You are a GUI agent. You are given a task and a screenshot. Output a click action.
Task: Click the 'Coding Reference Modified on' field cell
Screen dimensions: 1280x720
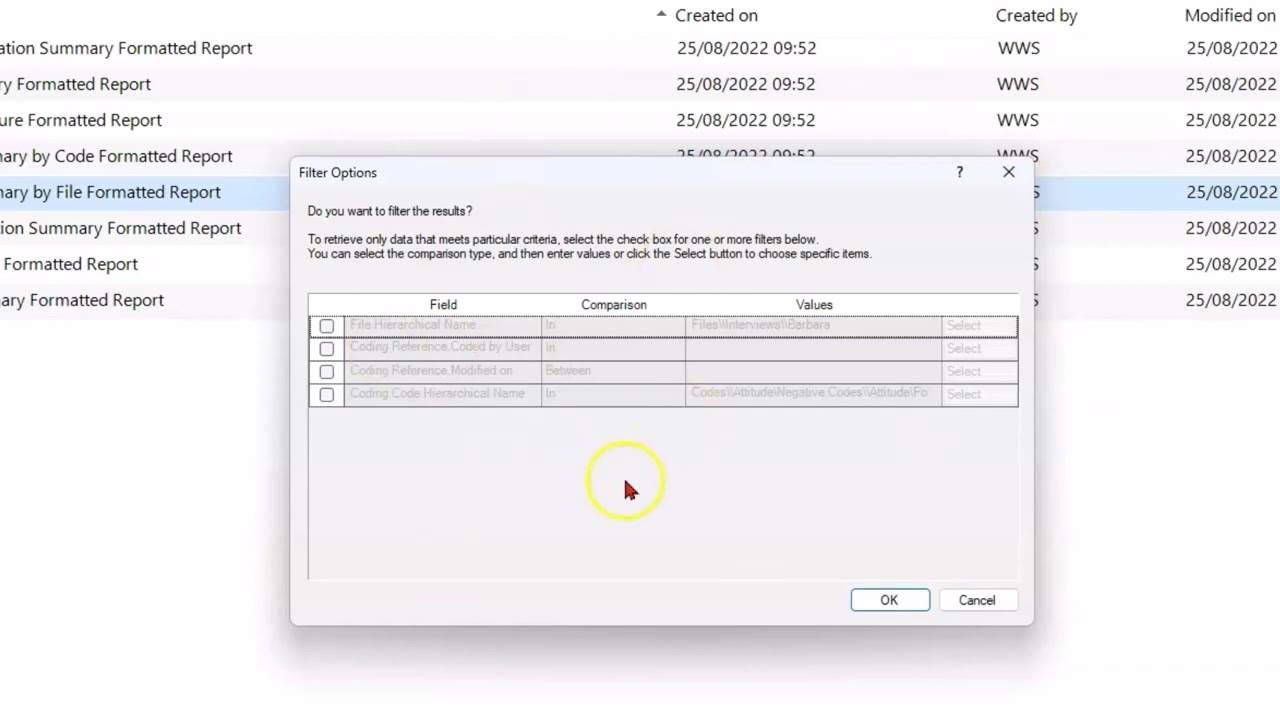point(443,372)
